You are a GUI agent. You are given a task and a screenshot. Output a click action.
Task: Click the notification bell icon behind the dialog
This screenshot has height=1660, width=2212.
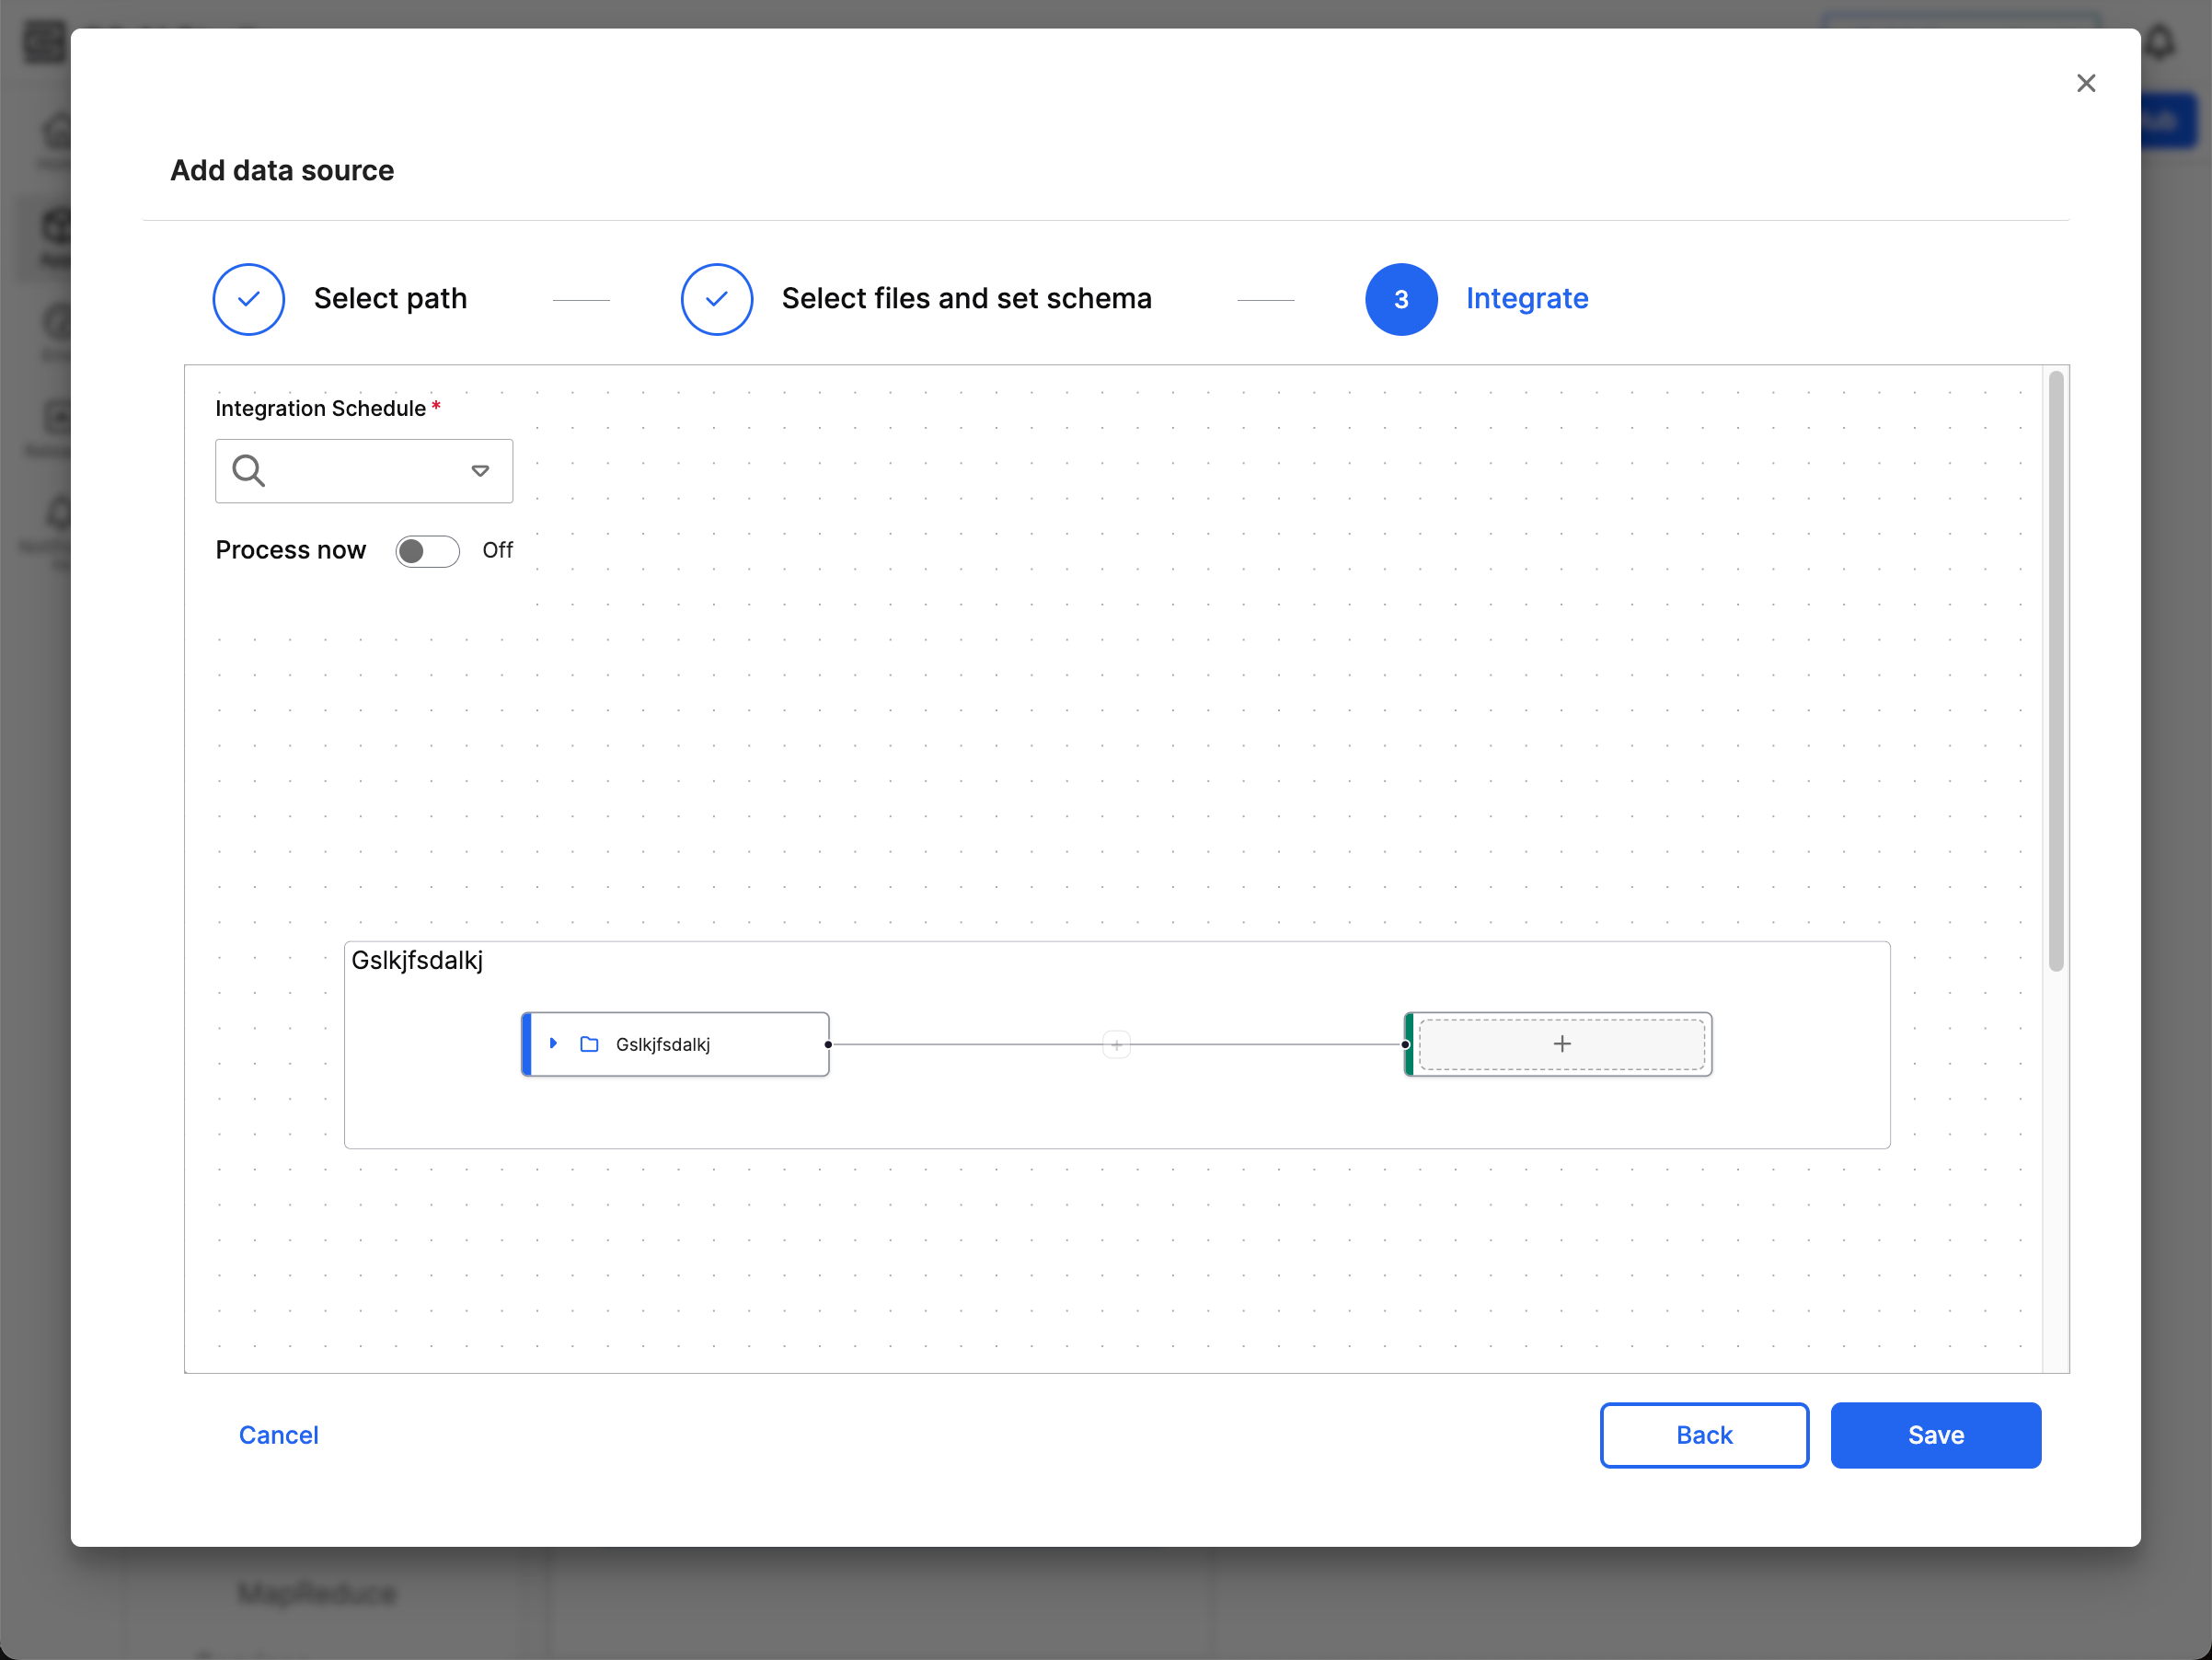coord(2160,42)
